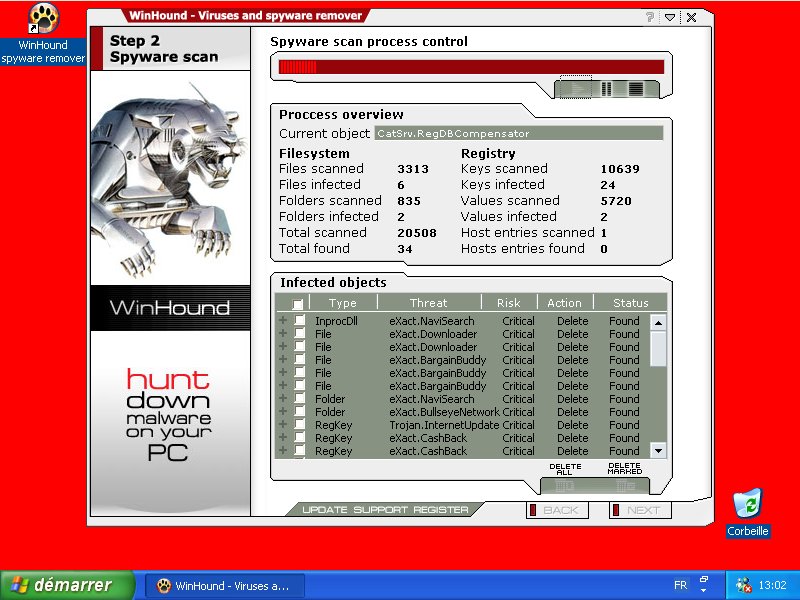Click the question mark help icon

click(x=649, y=17)
